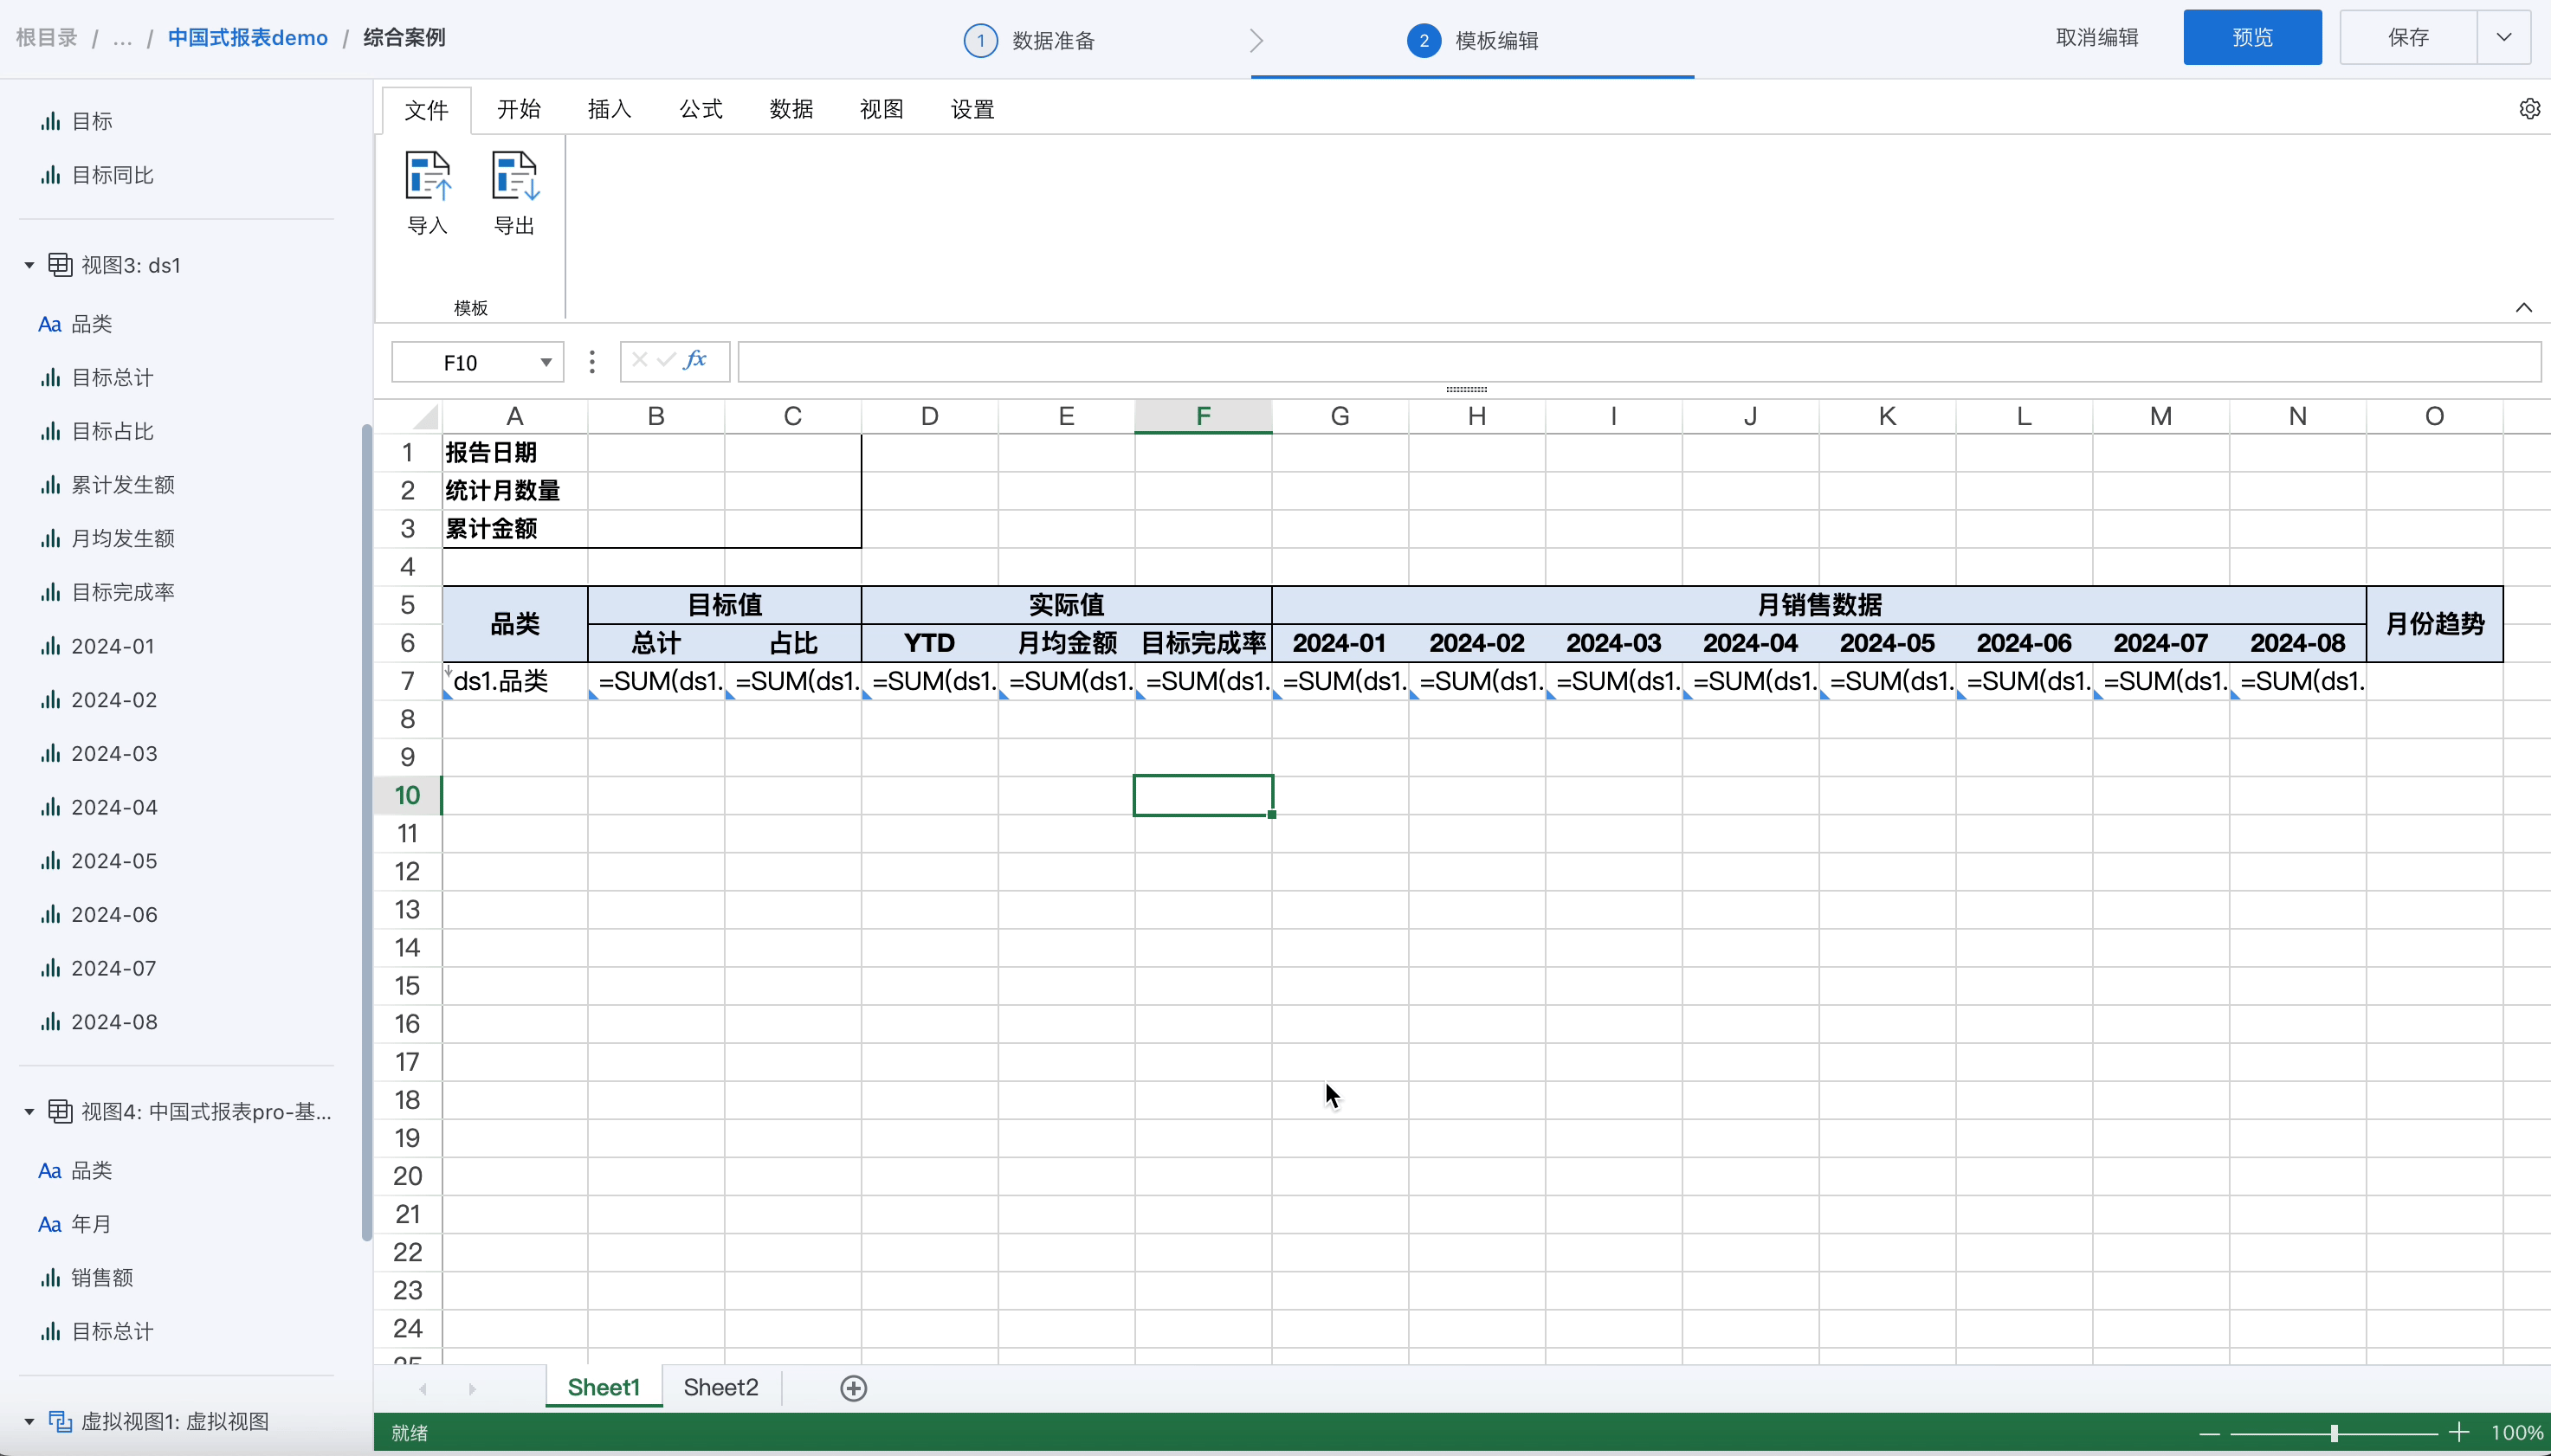Screen dimensions: 2551x1456
Task: Collapse the 视图4 中国式报表pro tree node
Action: click(29, 1112)
